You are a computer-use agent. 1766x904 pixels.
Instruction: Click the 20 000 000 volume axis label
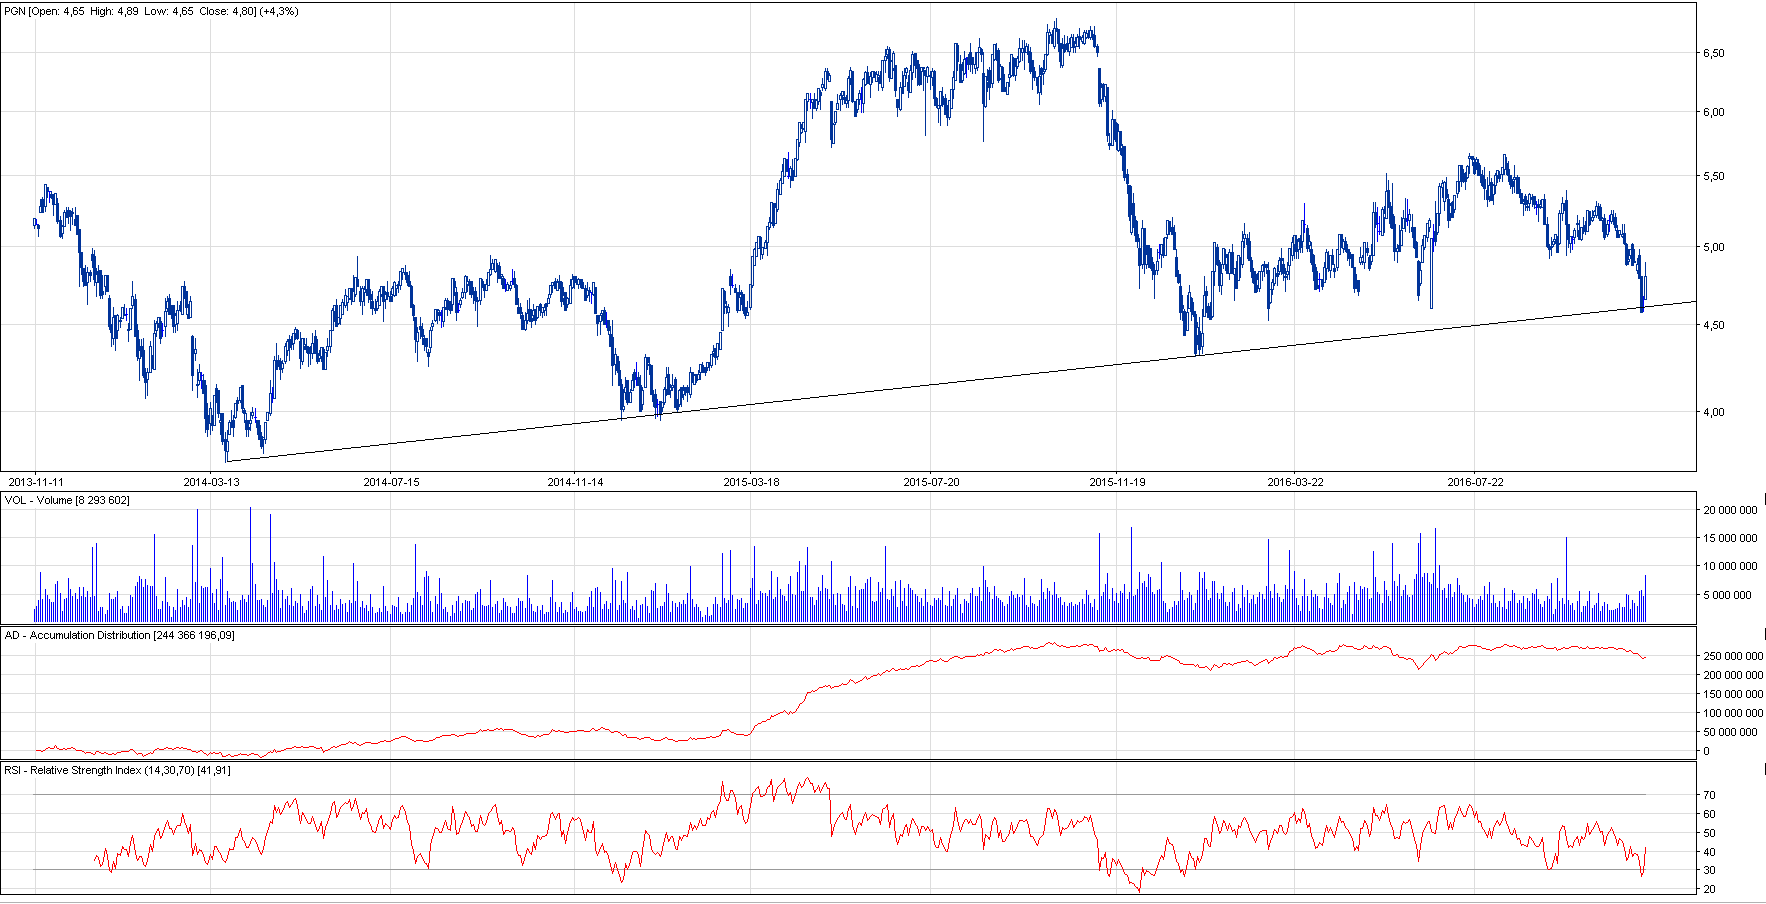(1730, 510)
